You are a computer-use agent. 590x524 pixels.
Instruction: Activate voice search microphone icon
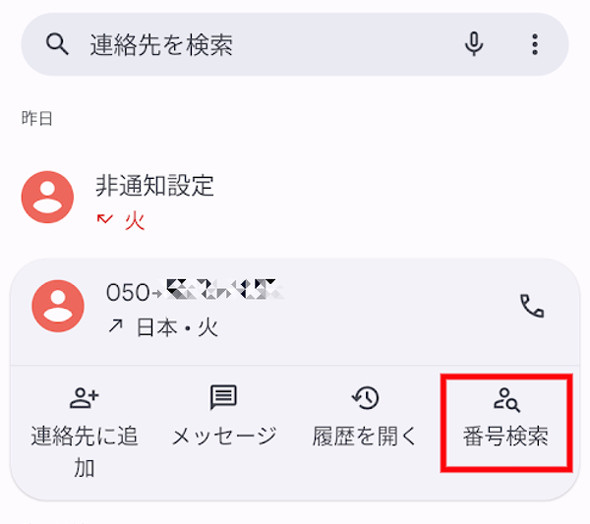click(x=474, y=44)
